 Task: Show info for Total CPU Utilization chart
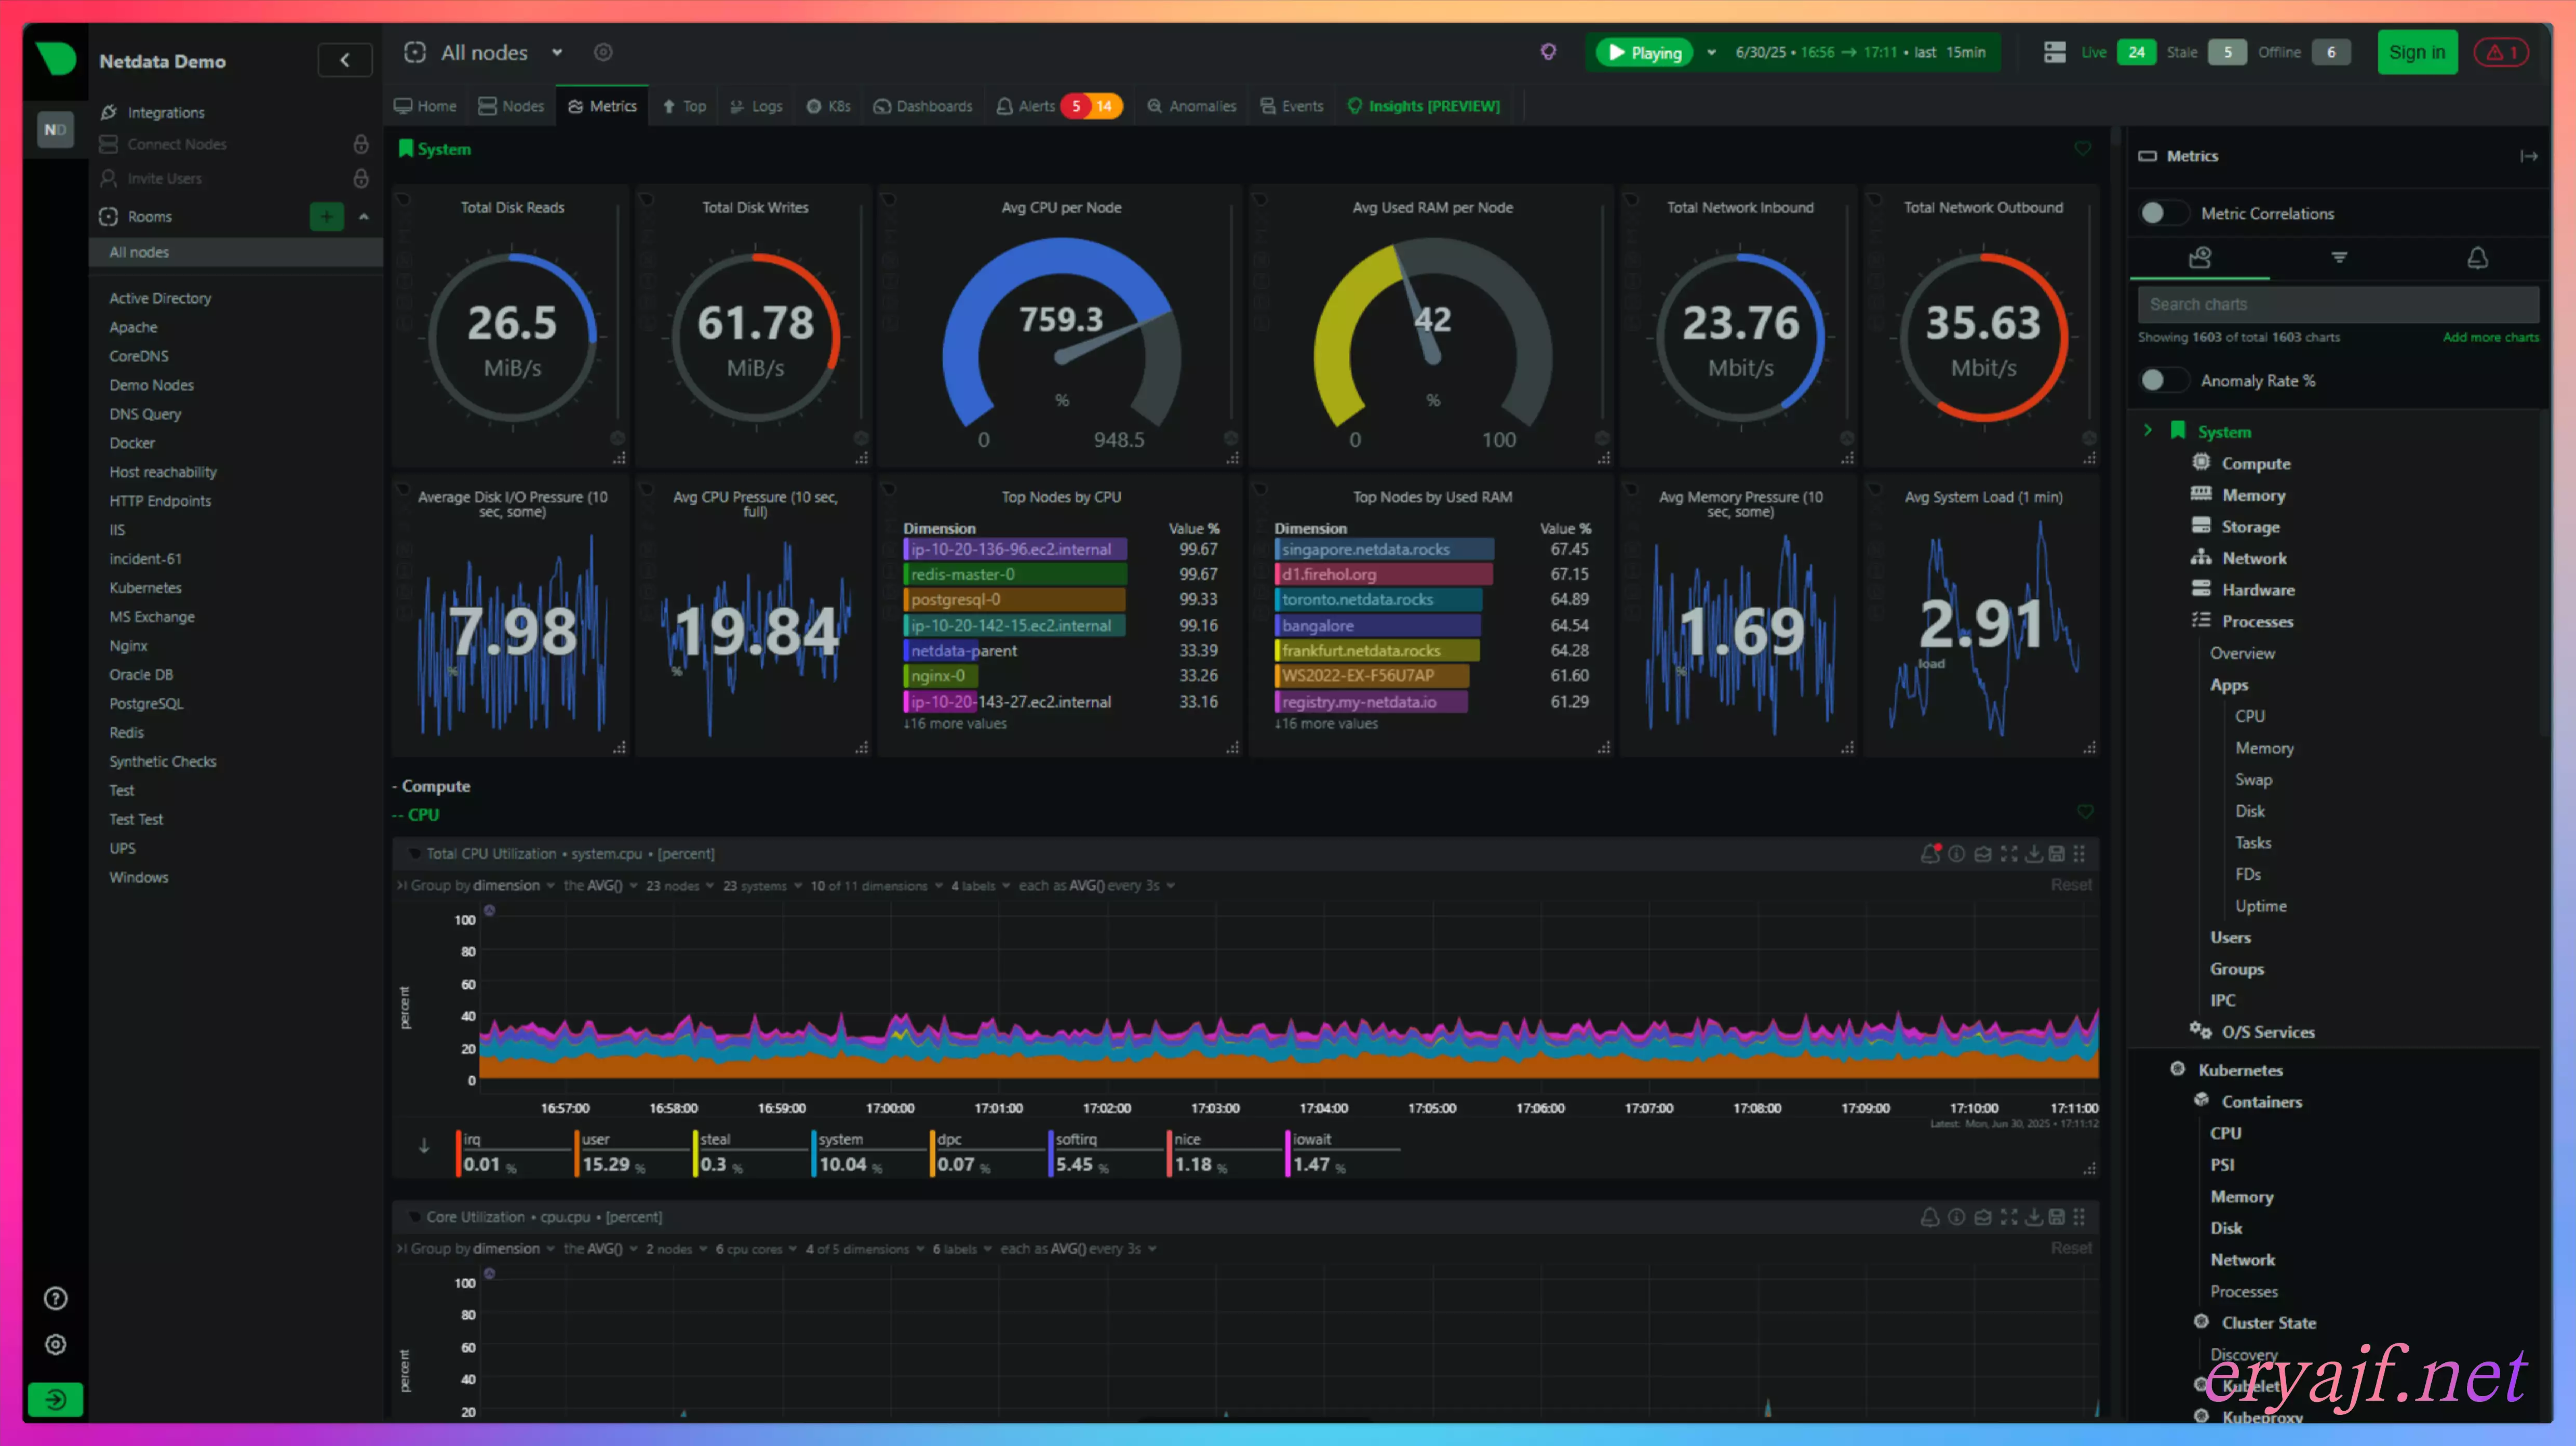1956,854
